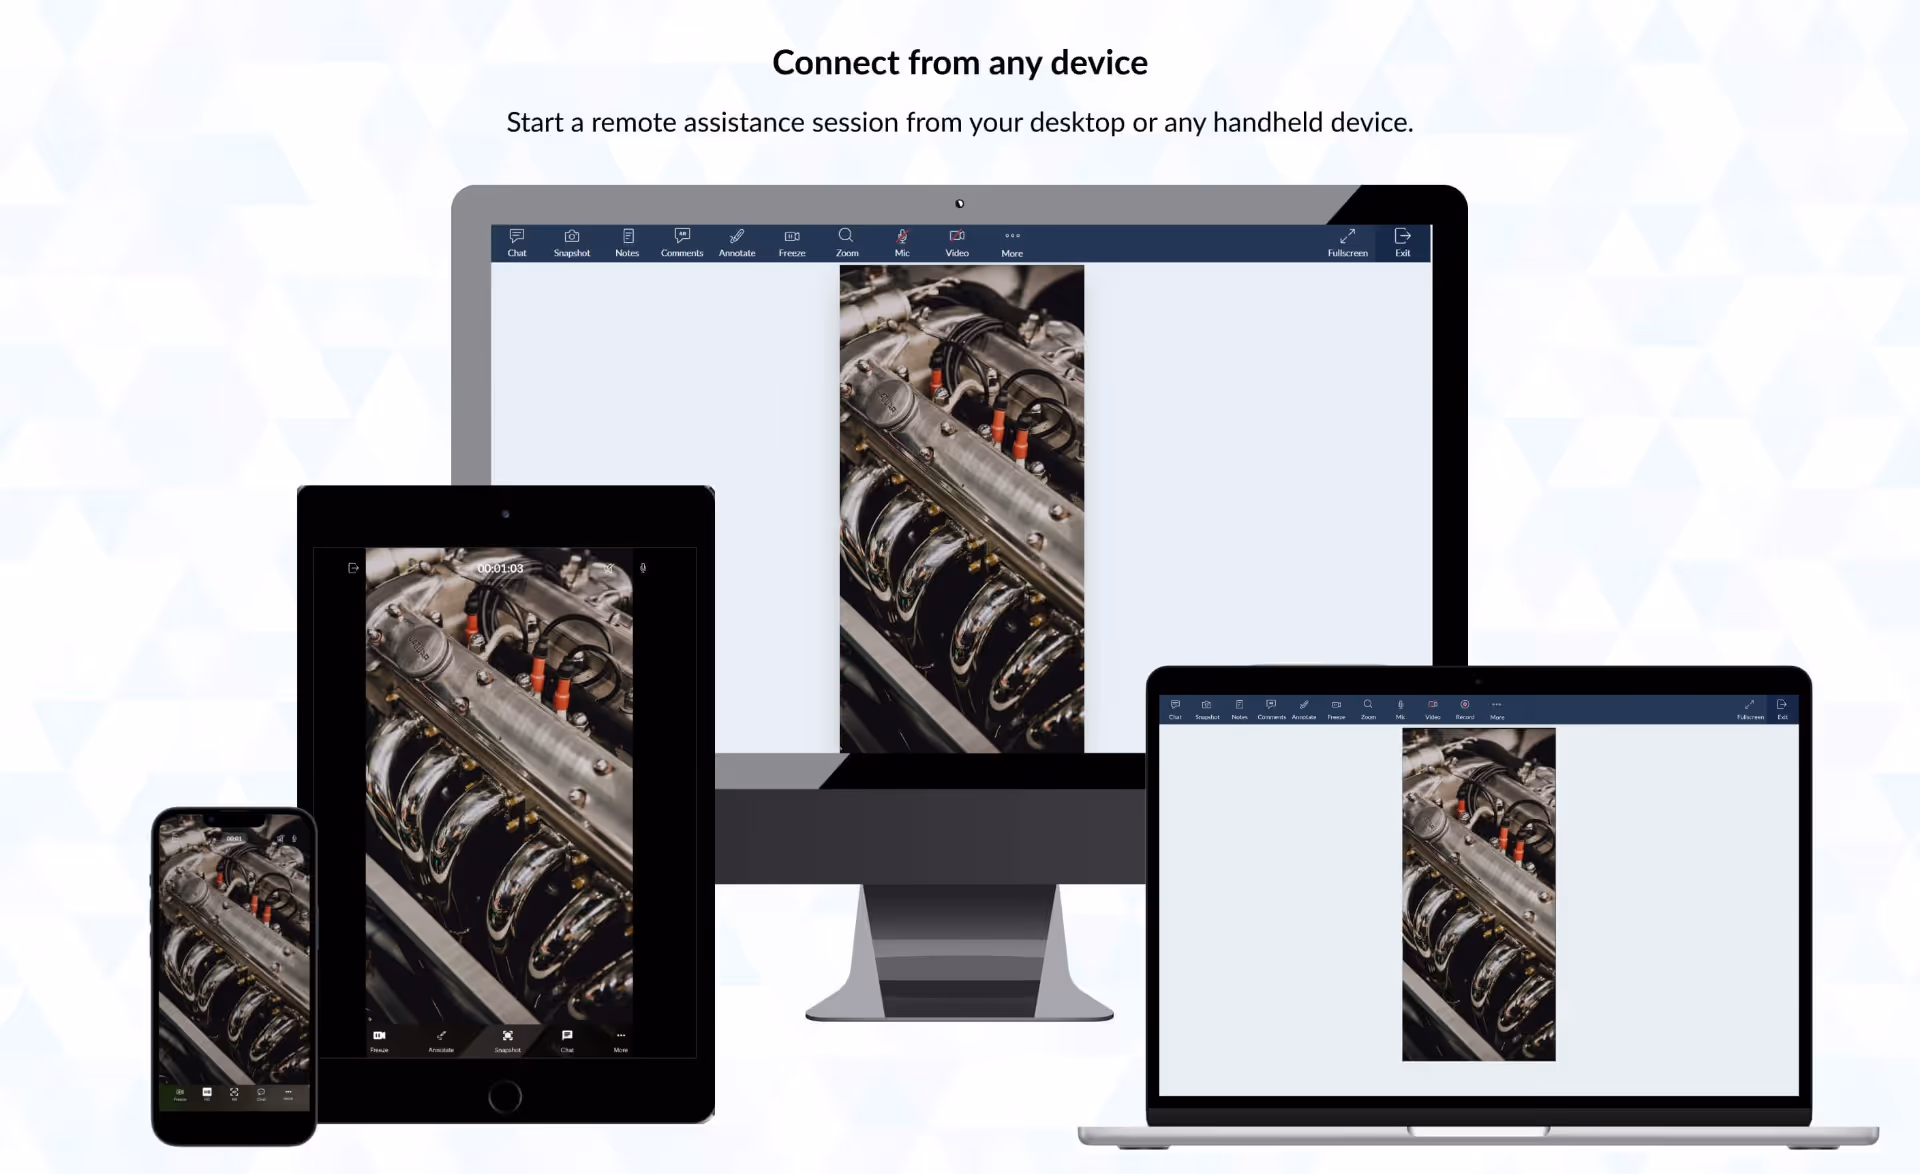
Task: Open the More menu on the desktop monitor
Action: coord(1012,243)
